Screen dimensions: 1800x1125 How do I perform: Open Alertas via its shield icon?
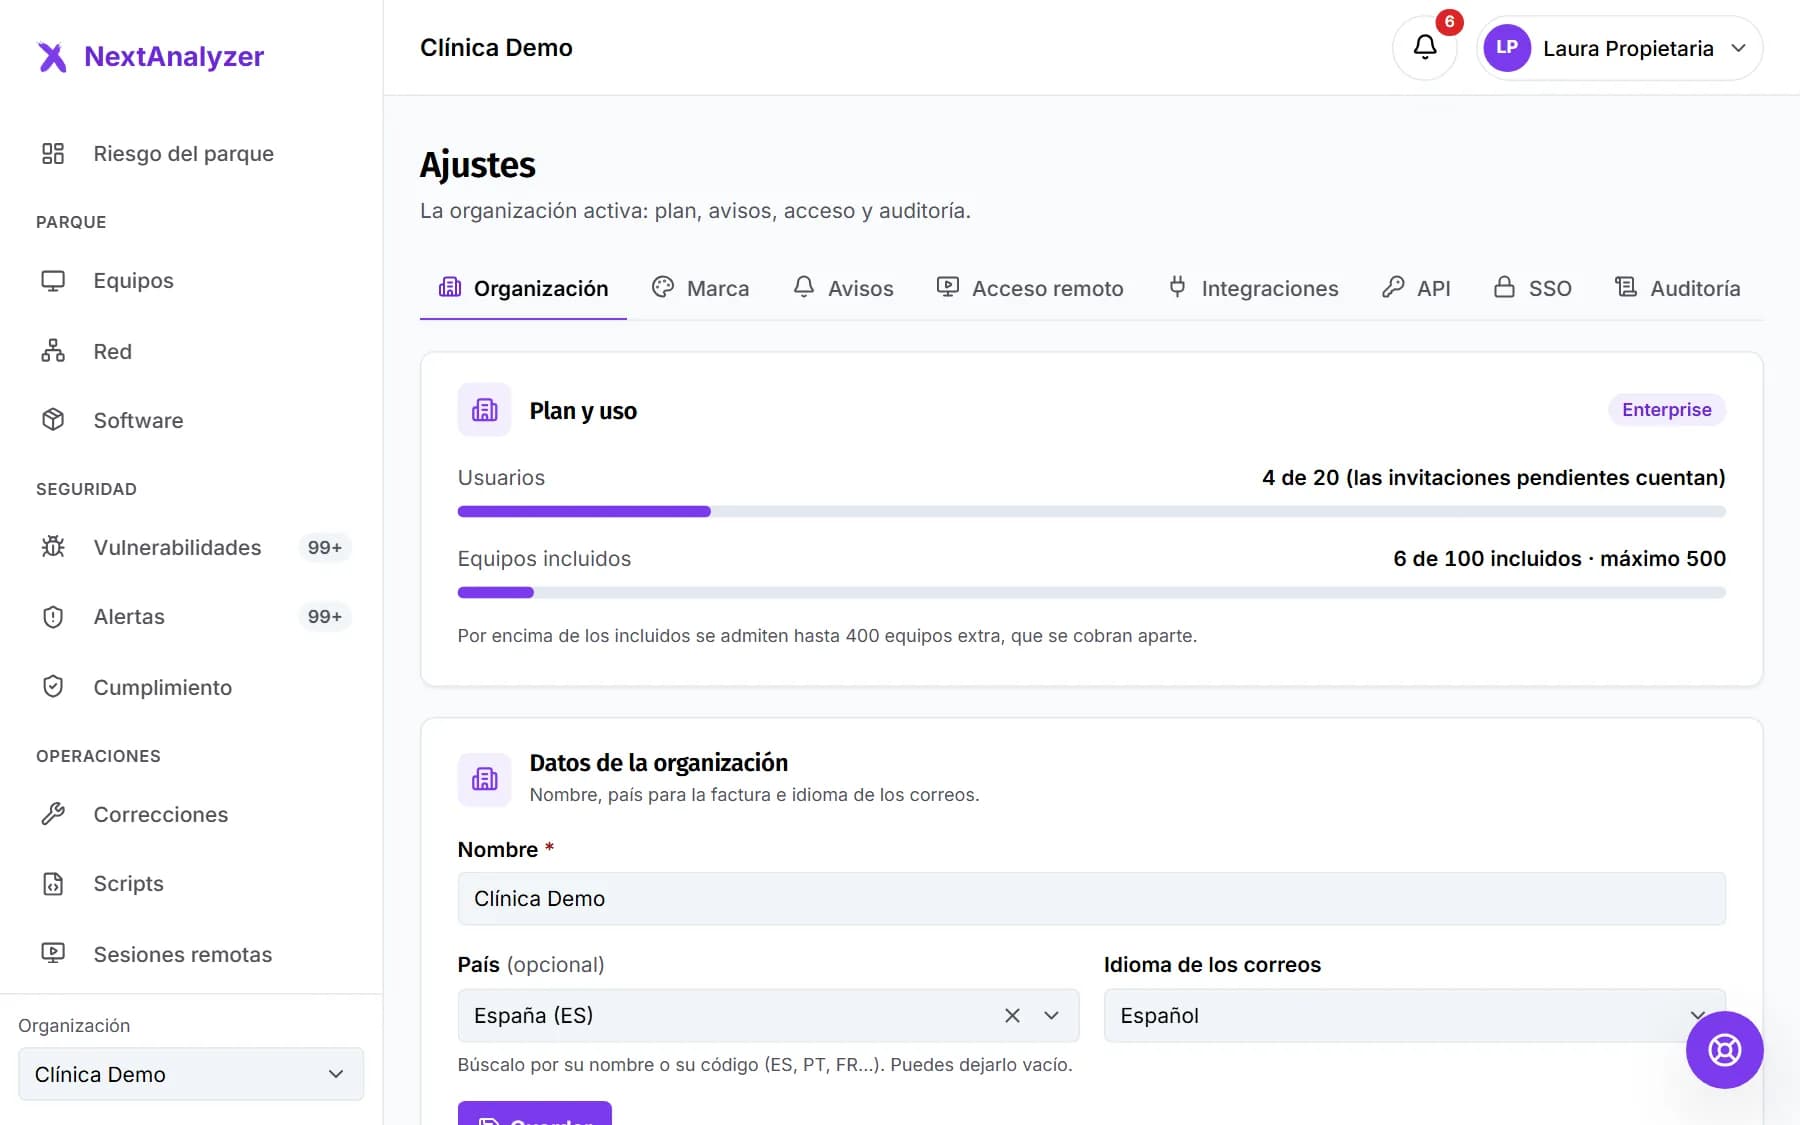point(53,617)
